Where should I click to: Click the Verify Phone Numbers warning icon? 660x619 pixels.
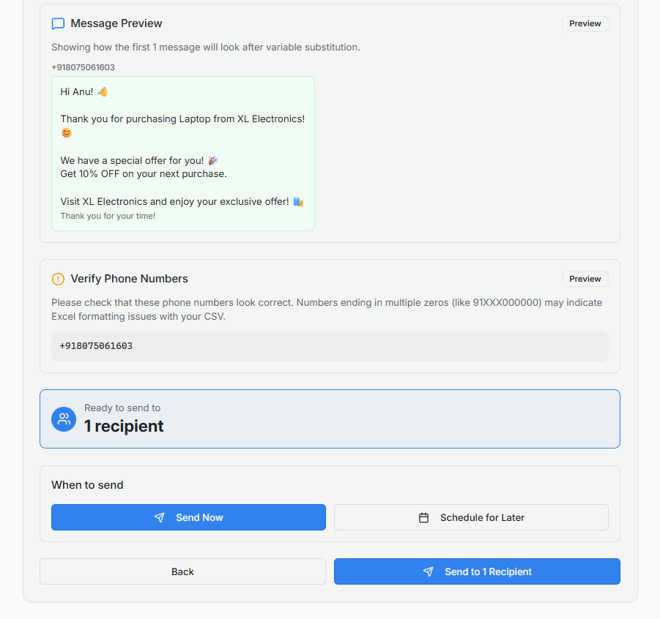tap(58, 279)
